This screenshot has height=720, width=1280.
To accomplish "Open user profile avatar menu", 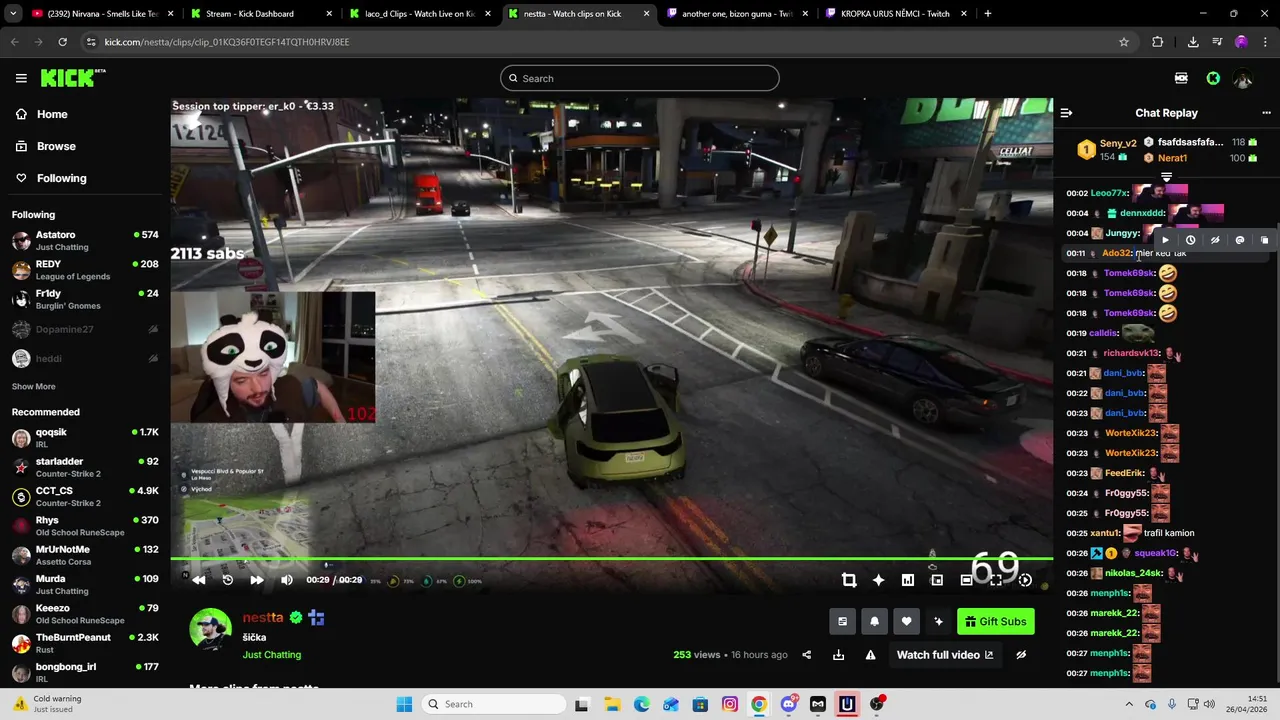I will pyautogui.click(x=1243, y=78).
